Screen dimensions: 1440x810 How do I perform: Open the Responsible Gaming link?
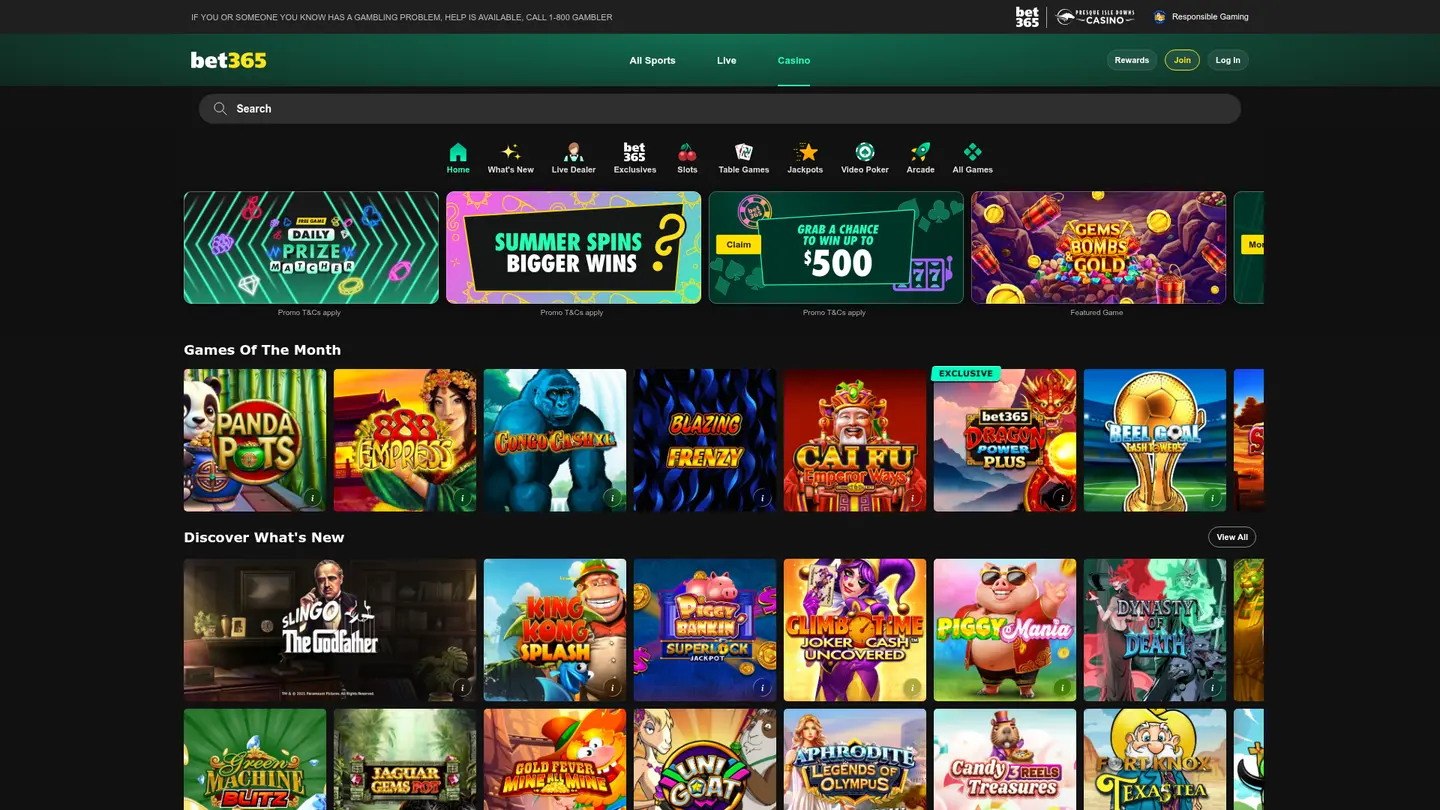[x=1210, y=17]
